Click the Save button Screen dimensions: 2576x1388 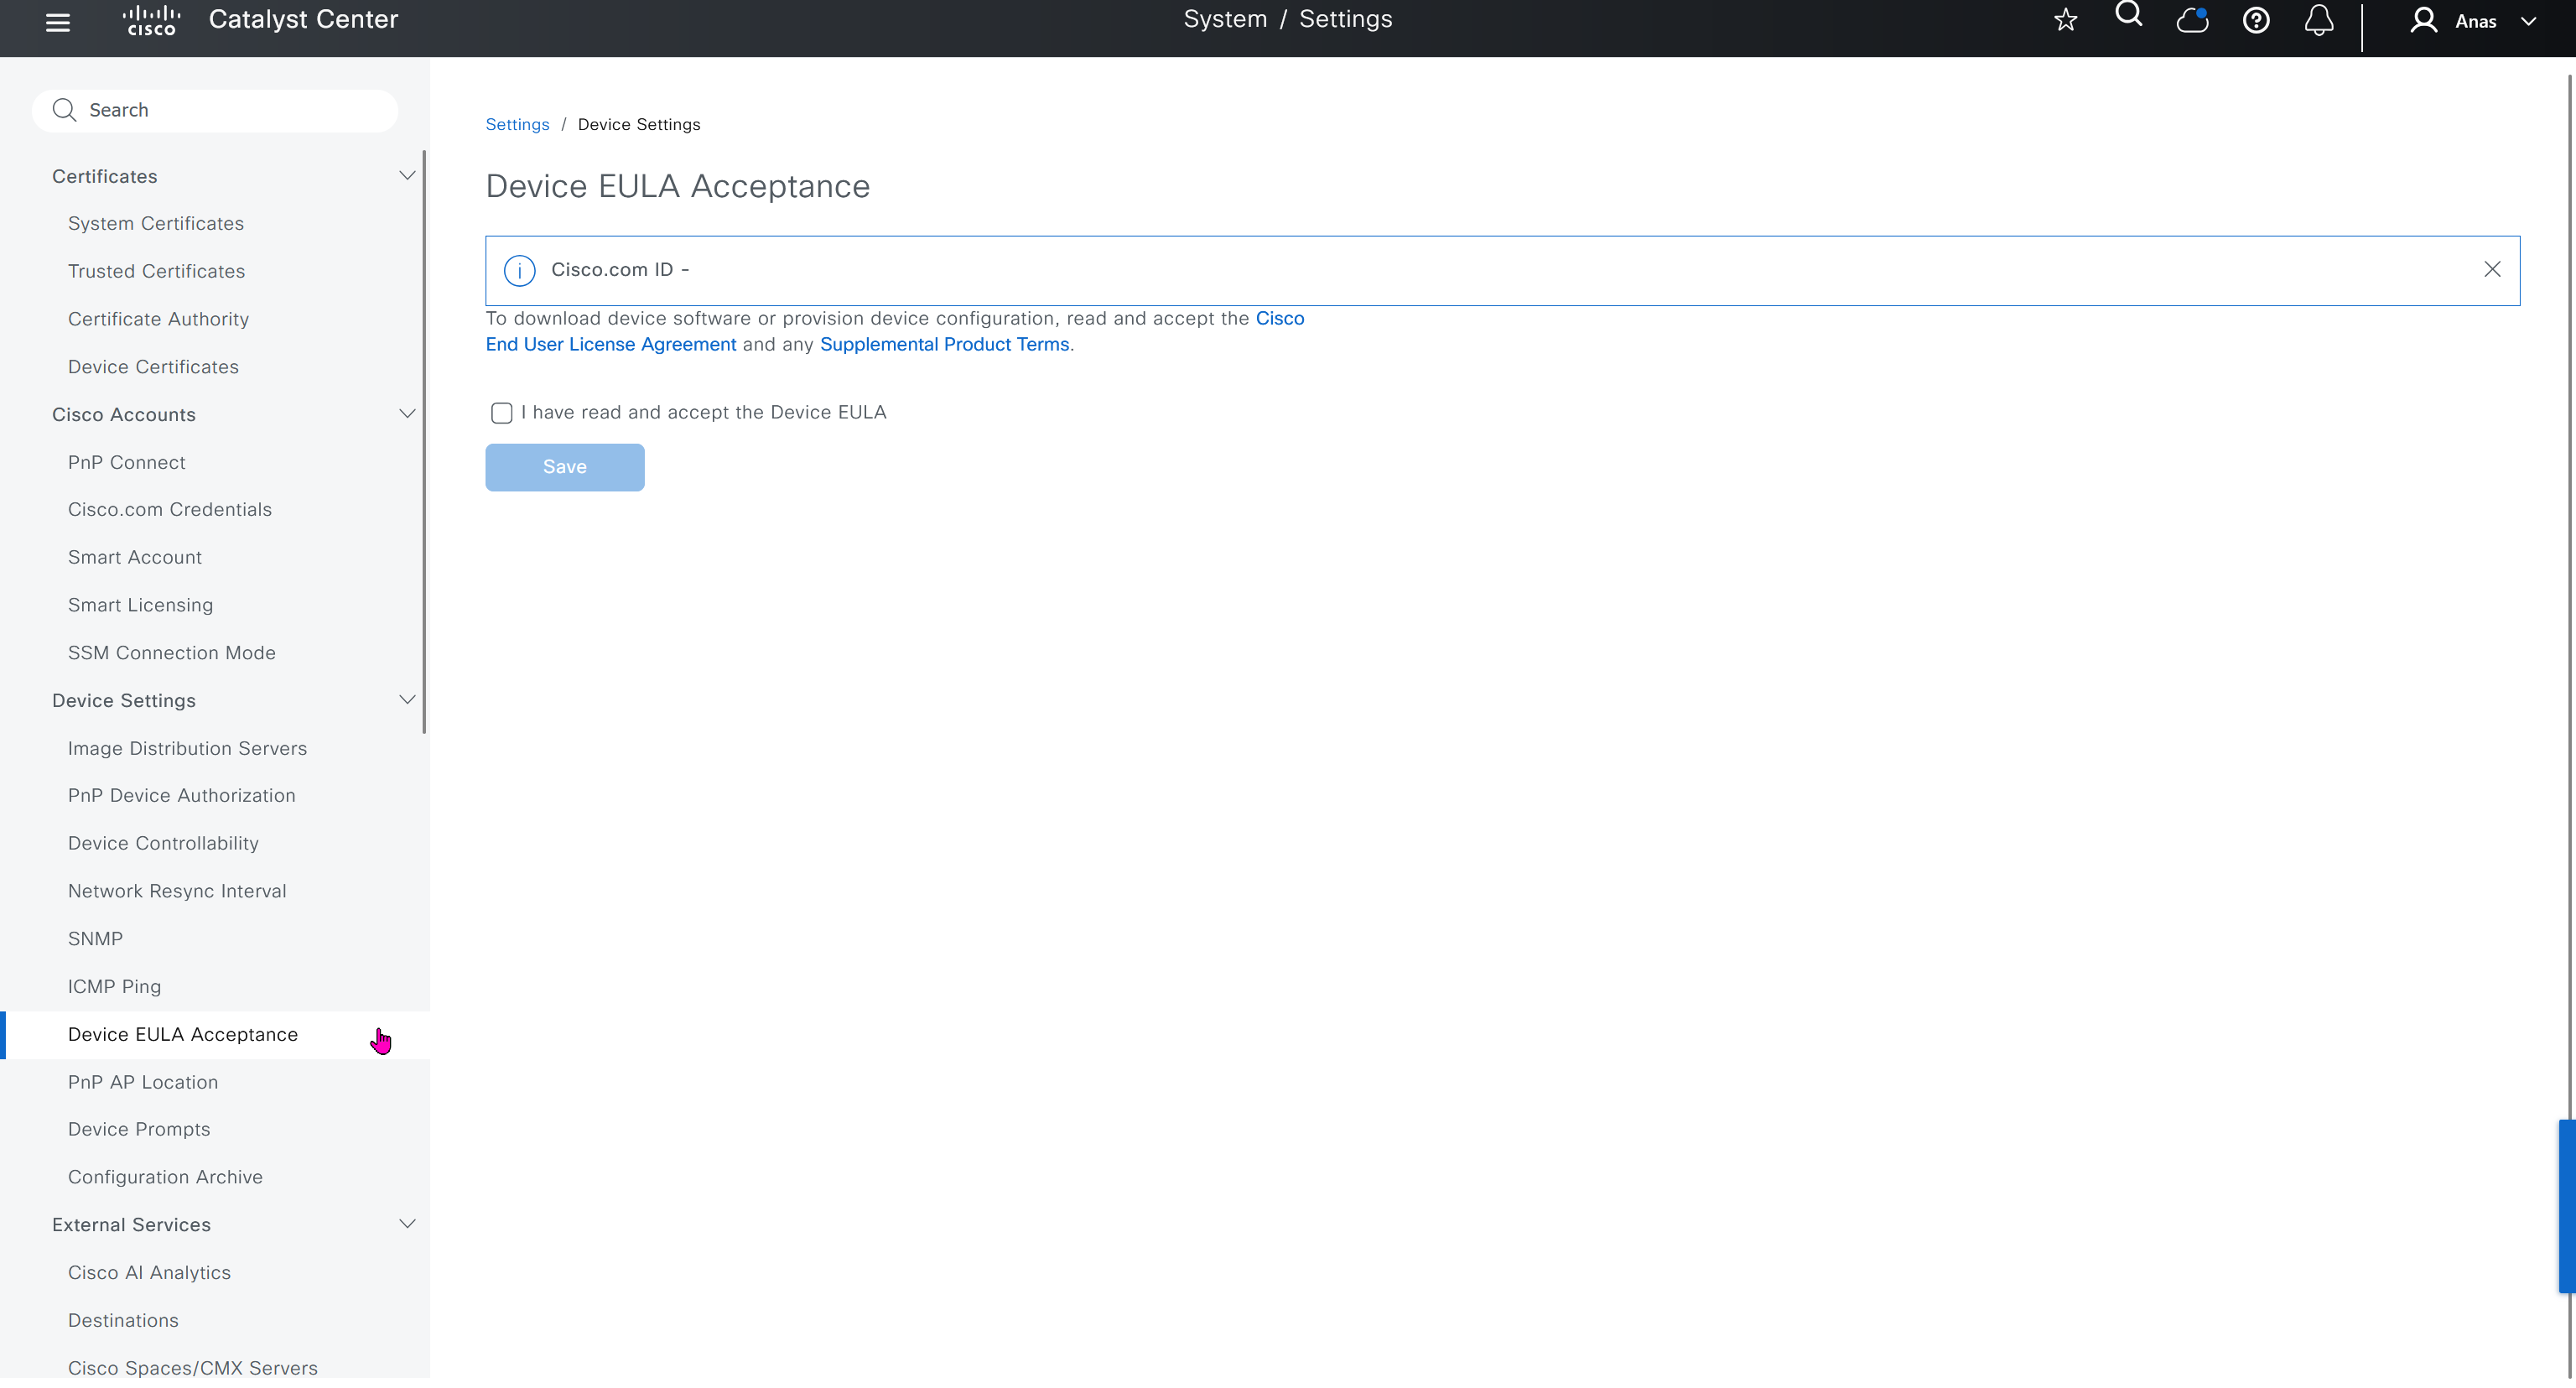(x=564, y=467)
